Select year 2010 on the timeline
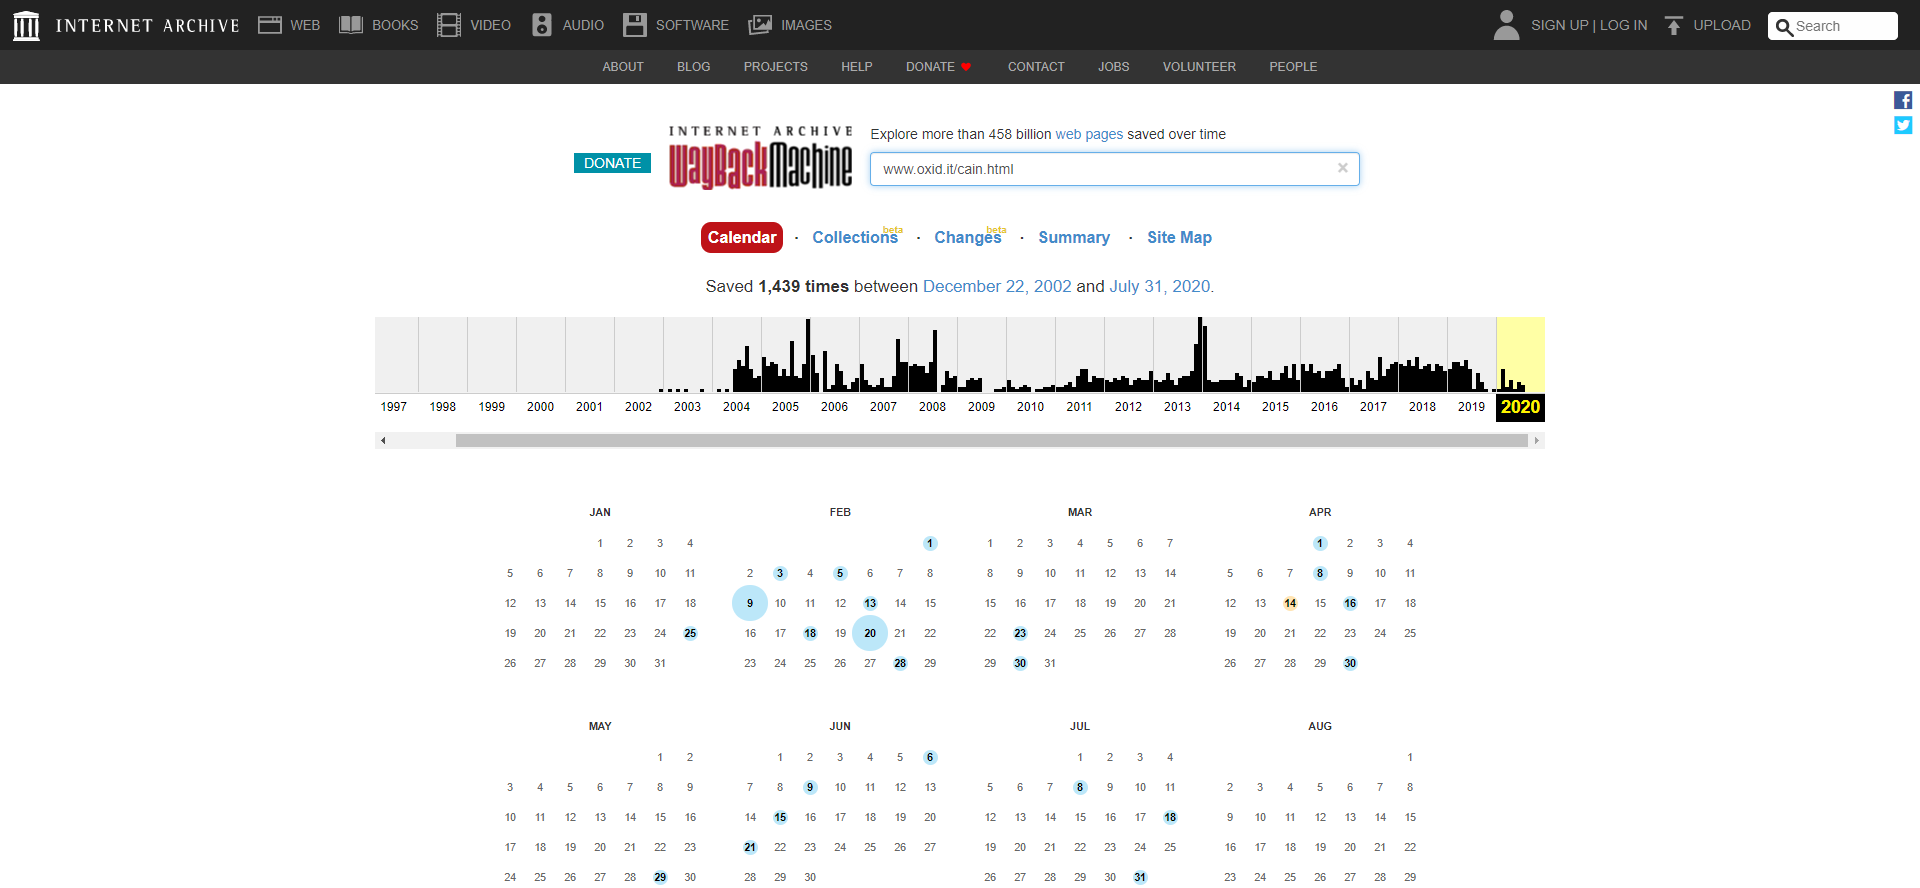The height and width of the screenshot is (888, 1920). click(x=1030, y=407)
